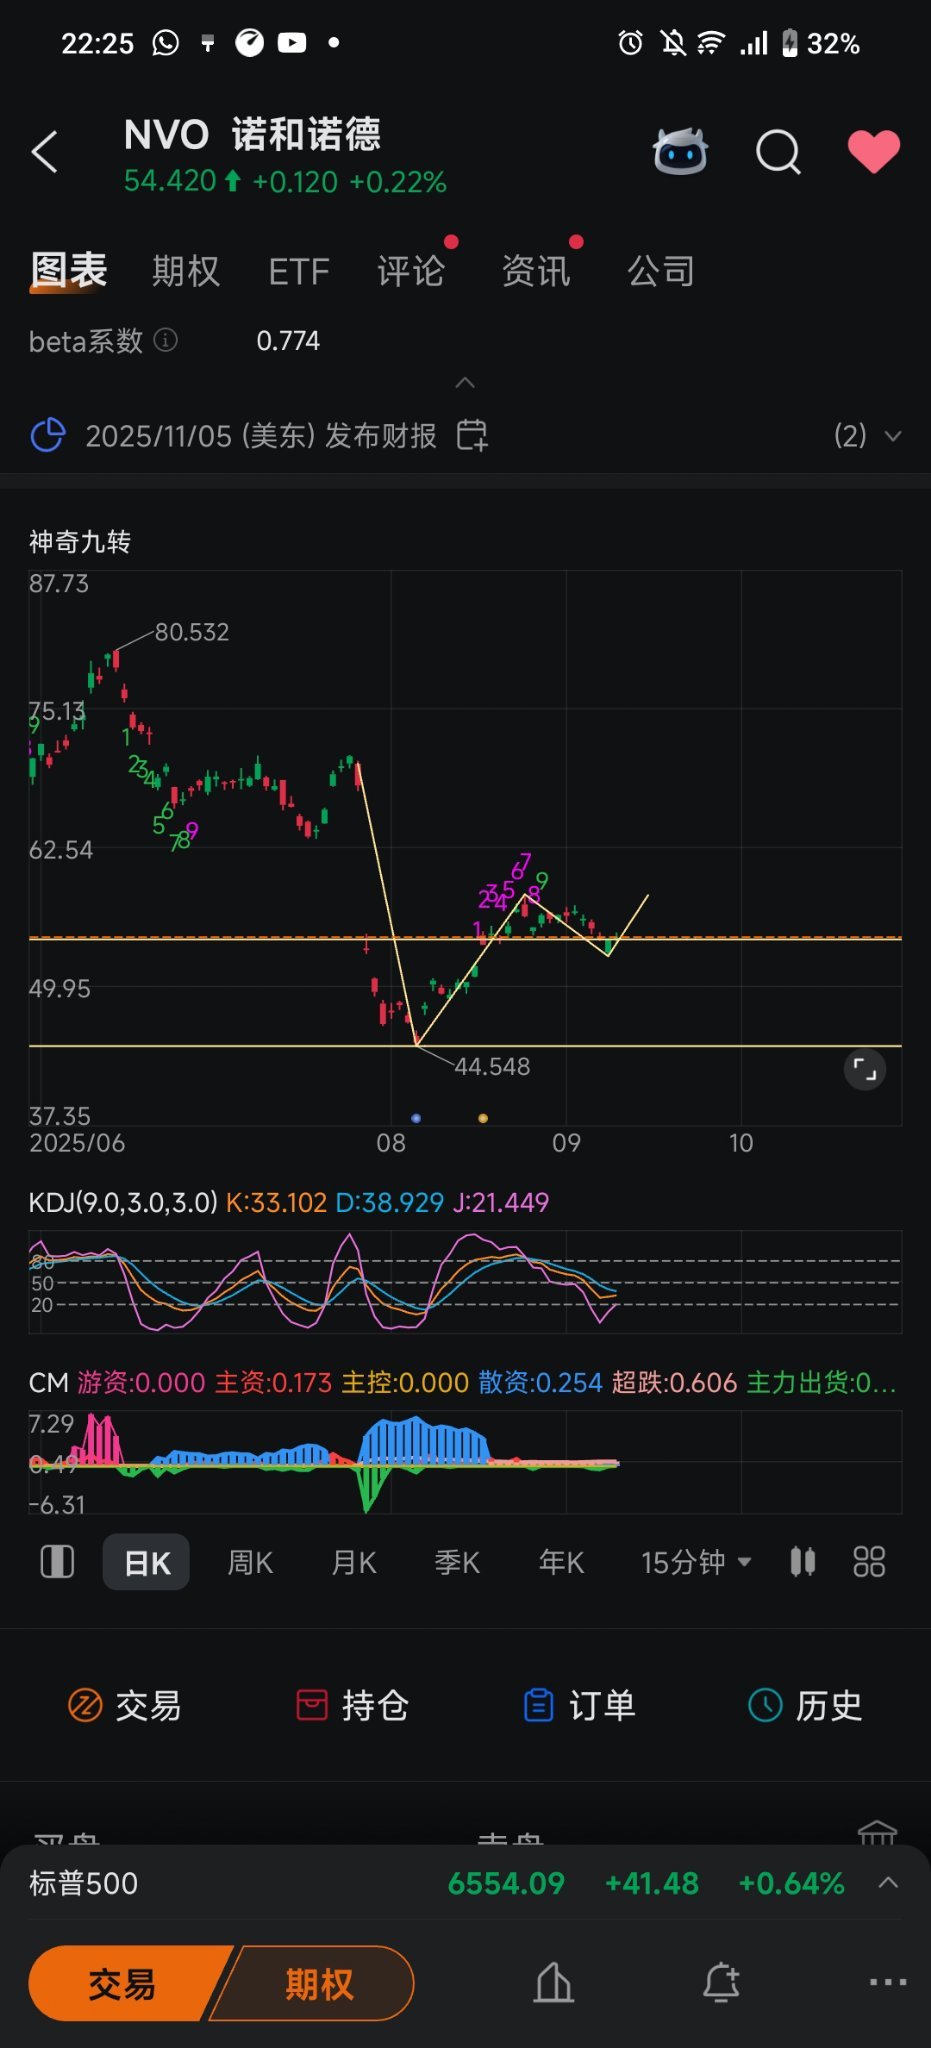The height and width of the screenshot is (2048, 931).
Task: Open the more options ellipsis
Action: (x=888, y=1982)
